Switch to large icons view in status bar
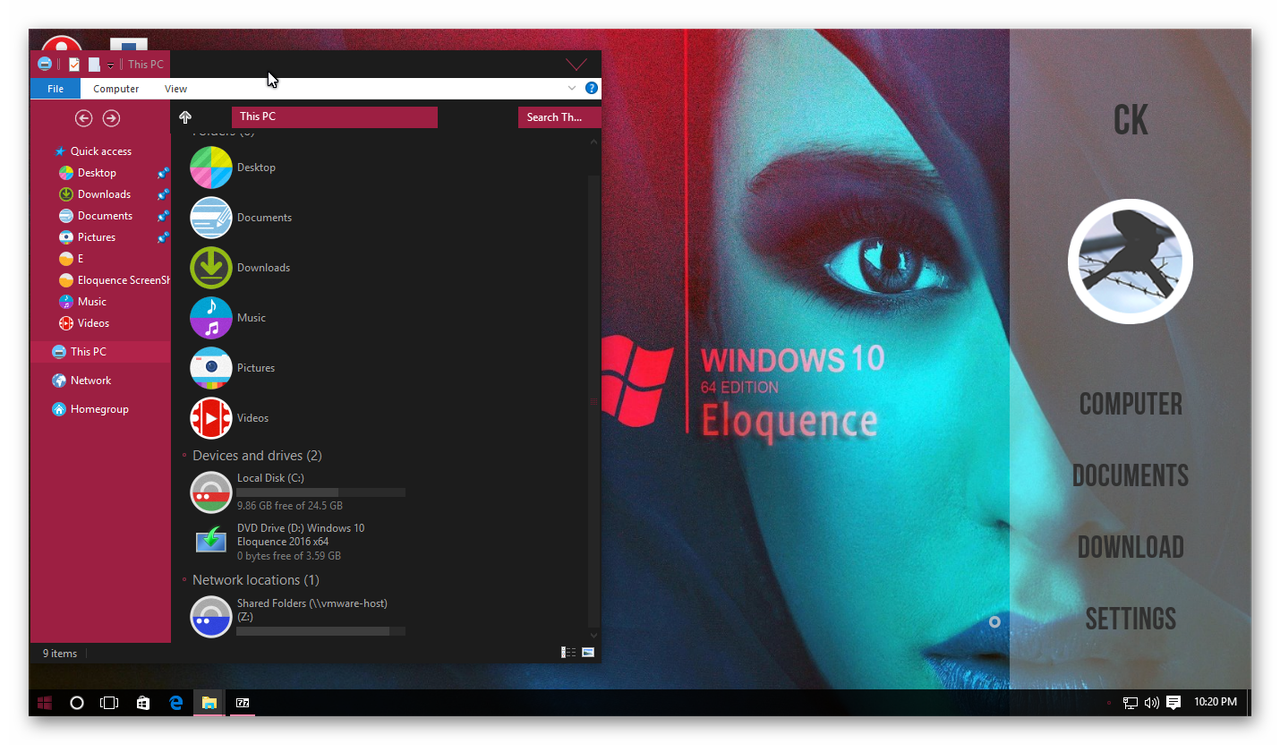 tap(588, 652)
